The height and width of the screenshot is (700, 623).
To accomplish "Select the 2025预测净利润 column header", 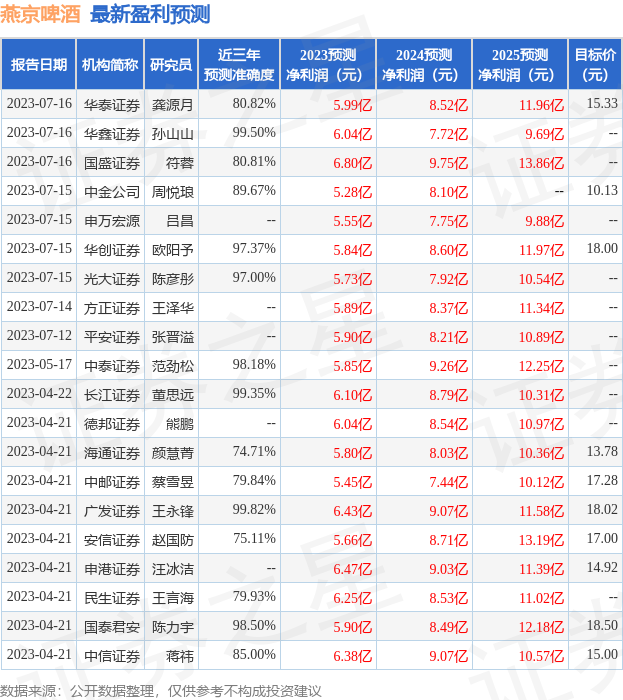I will pyautogui.click(x=520, y=64).
